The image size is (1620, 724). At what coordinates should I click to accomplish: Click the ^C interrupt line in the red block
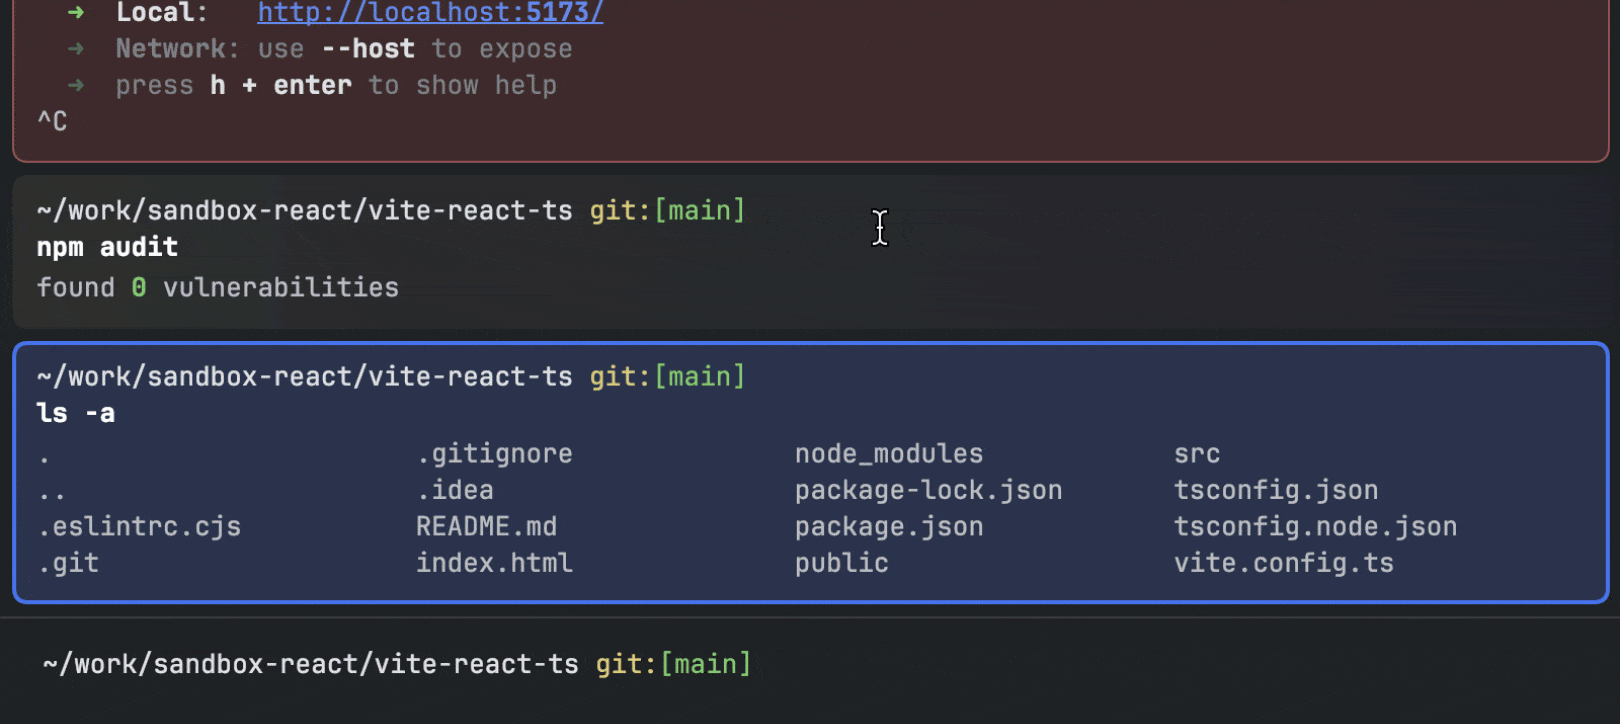pyautogui.click(x=52, y=122)
